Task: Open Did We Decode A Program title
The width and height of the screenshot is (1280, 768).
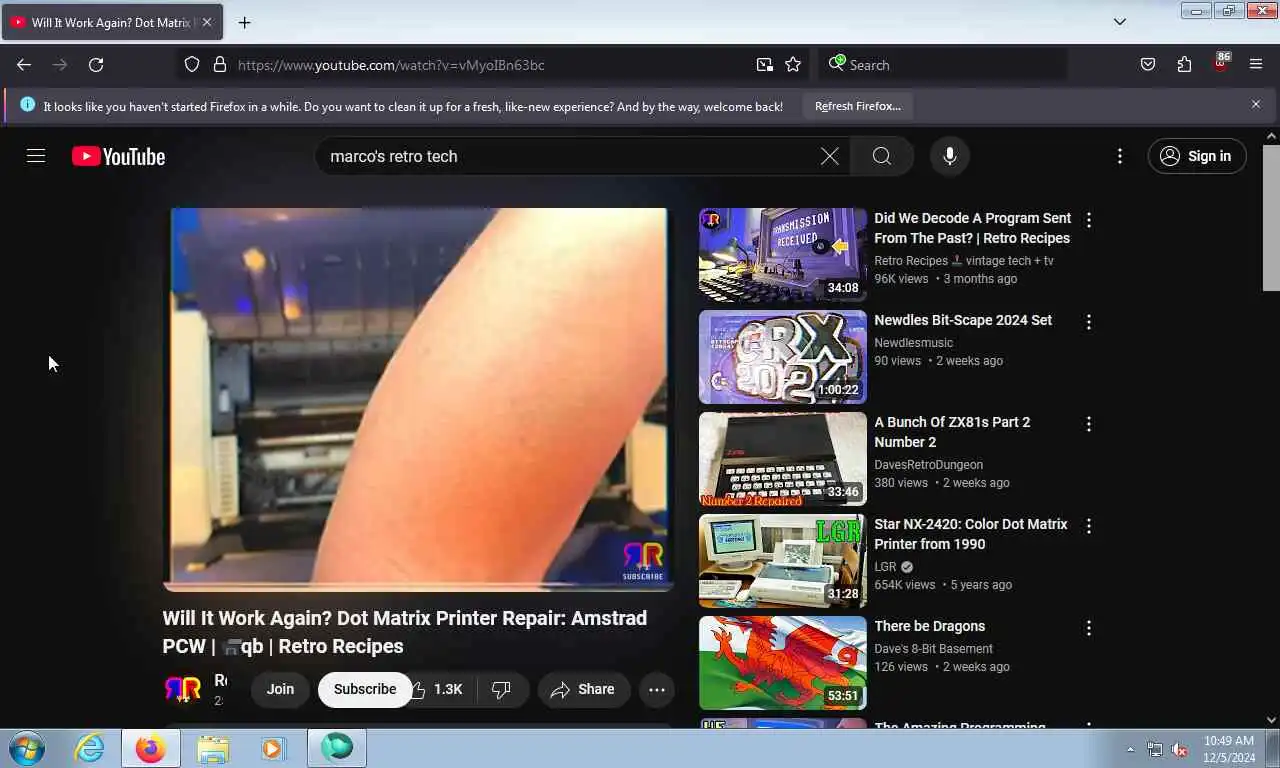Action: pos(972,228)
